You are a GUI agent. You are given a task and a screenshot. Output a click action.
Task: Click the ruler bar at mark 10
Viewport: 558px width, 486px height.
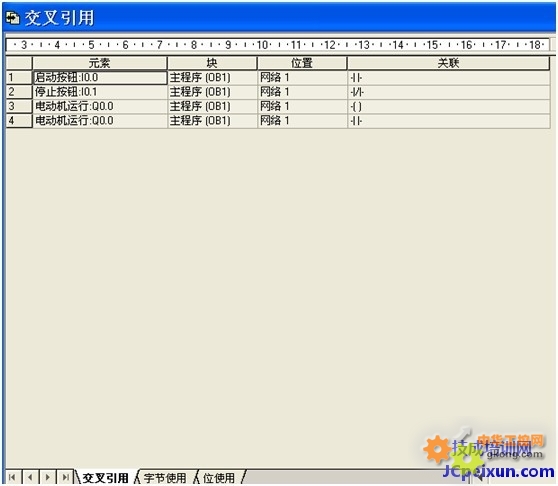pos(263,45)
